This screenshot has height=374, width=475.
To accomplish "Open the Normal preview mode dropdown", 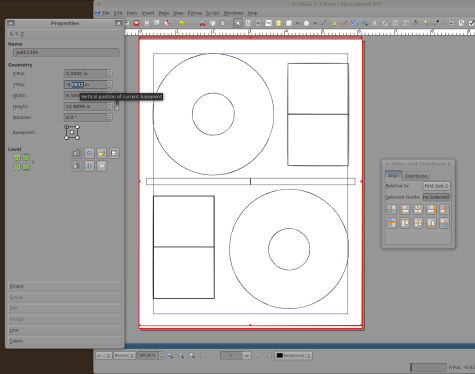I will [x=124, y=355].
